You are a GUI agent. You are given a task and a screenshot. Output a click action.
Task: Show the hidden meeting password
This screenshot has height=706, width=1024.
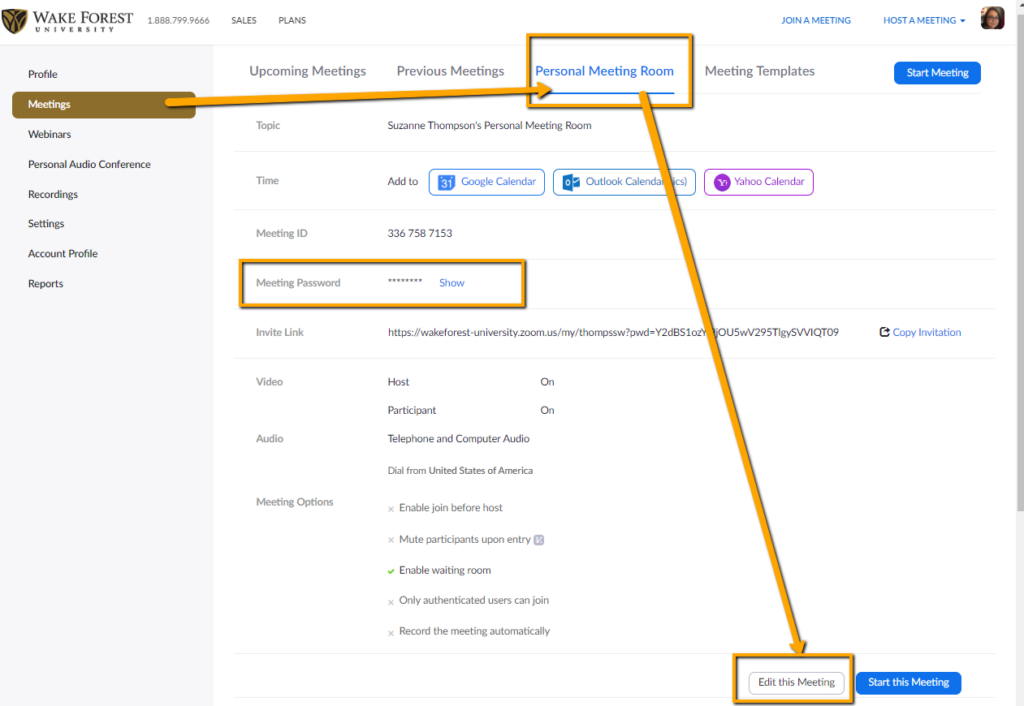(451, 282)
